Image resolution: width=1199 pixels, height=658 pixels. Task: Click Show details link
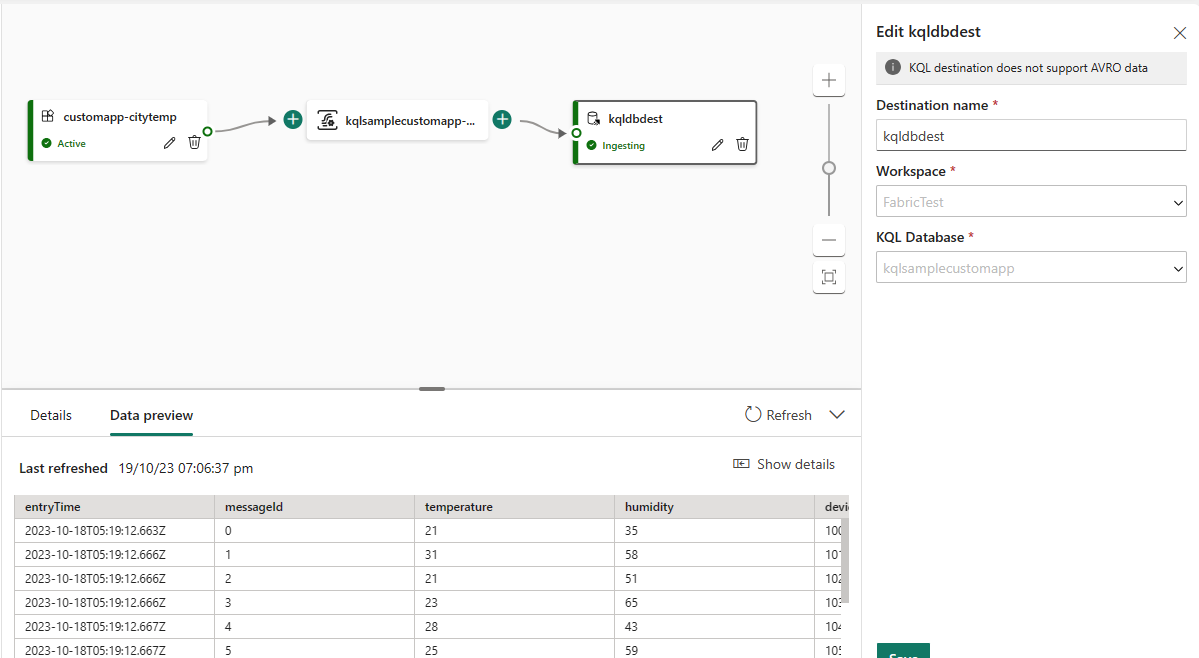pyautogui.click(x=784, y=464)
